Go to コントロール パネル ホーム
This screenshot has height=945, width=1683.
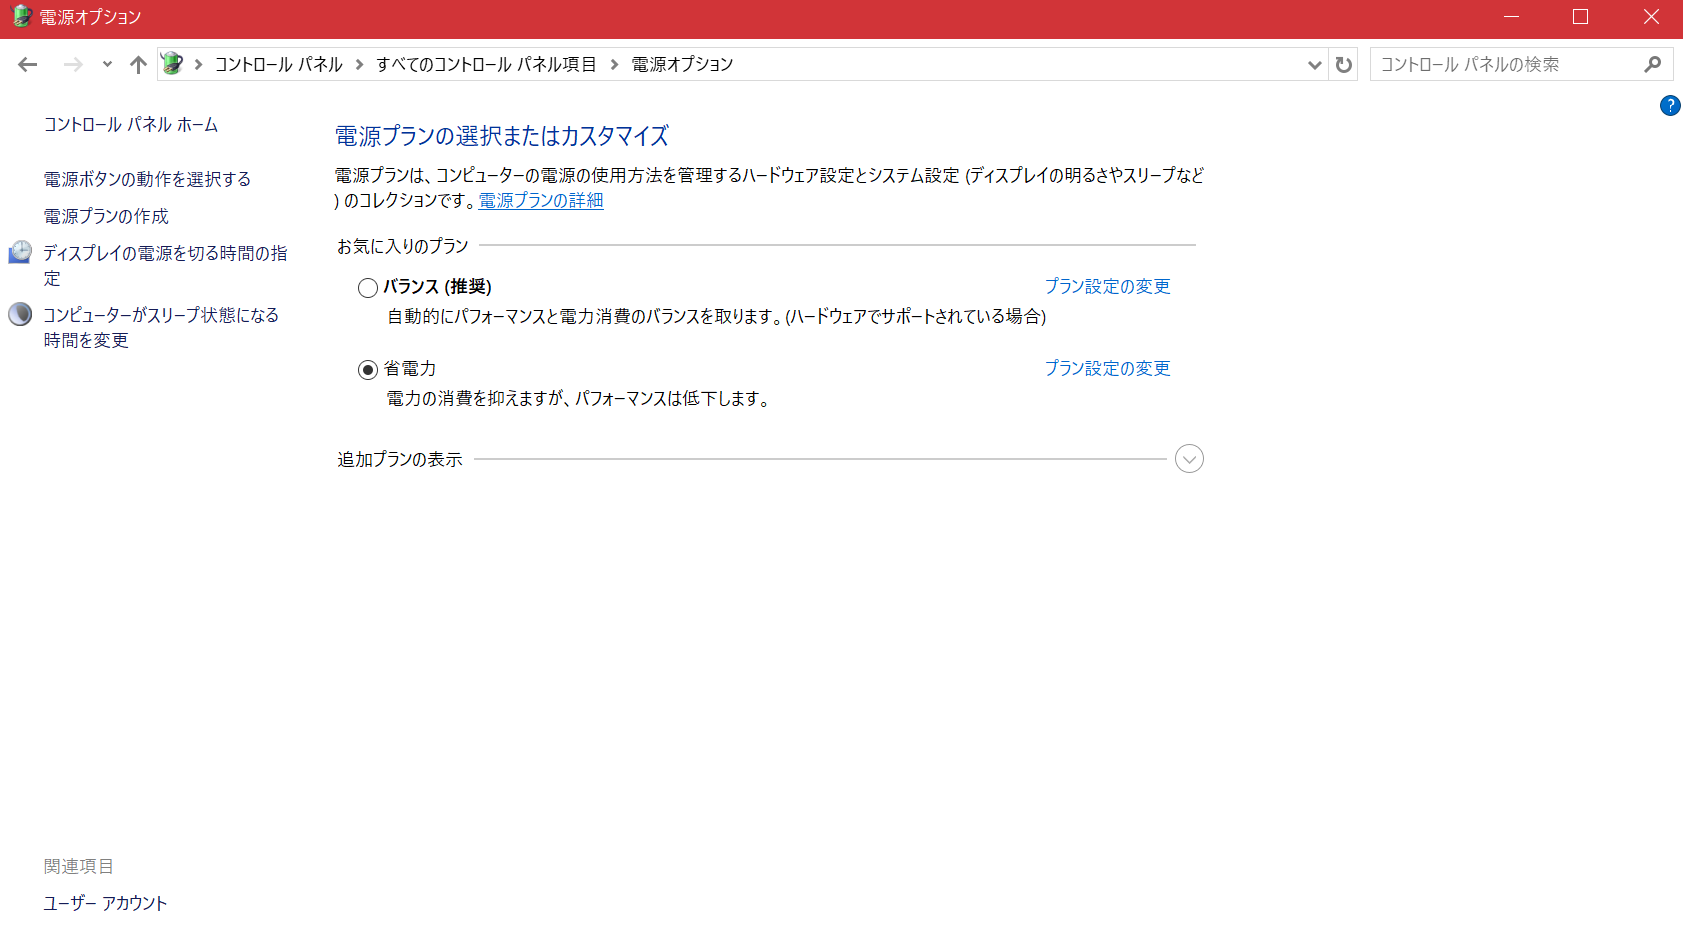tap(131, 125)
